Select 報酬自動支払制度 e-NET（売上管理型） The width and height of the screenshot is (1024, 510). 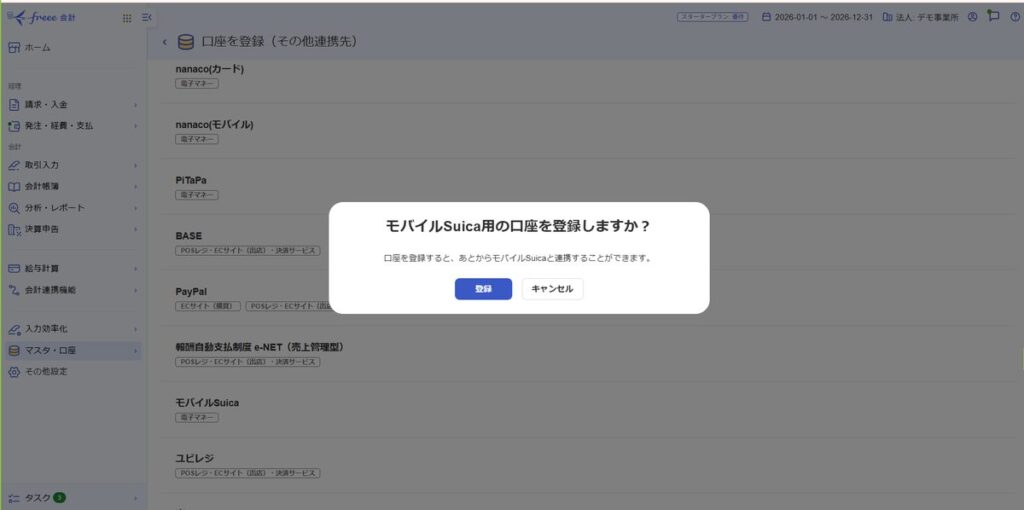coord(259,347)
